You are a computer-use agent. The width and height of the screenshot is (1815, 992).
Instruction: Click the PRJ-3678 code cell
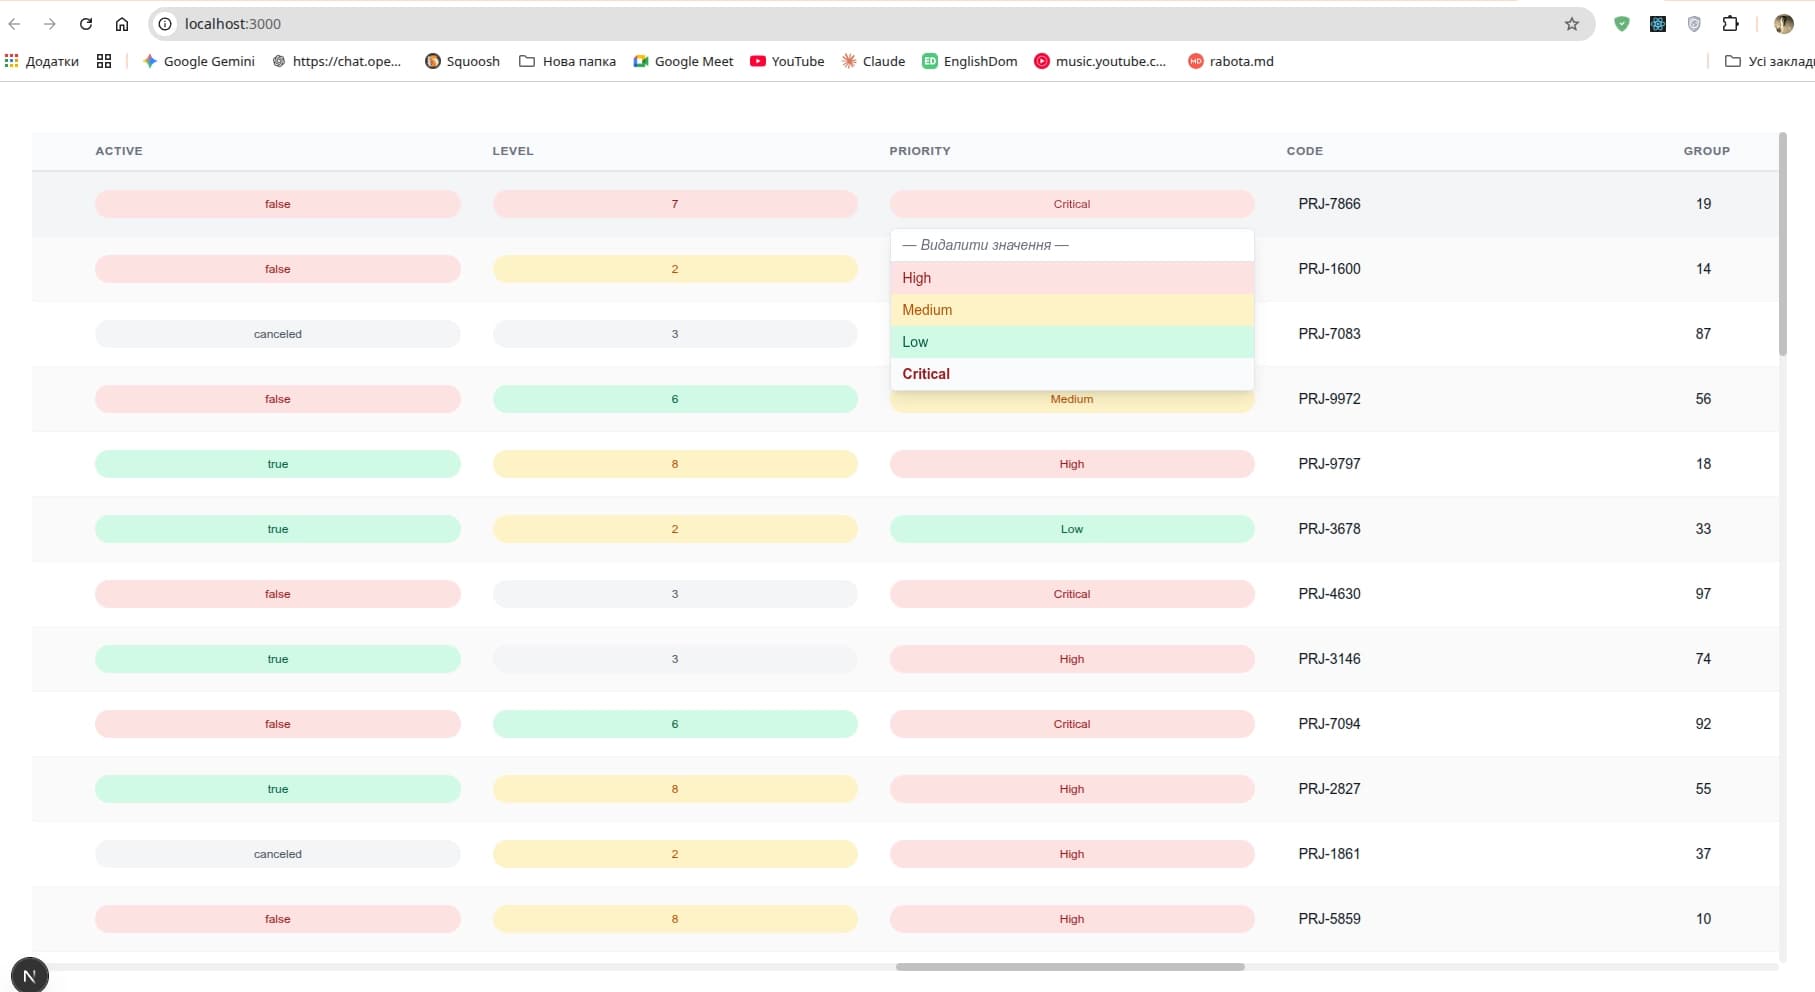[x=1329, y=529]
